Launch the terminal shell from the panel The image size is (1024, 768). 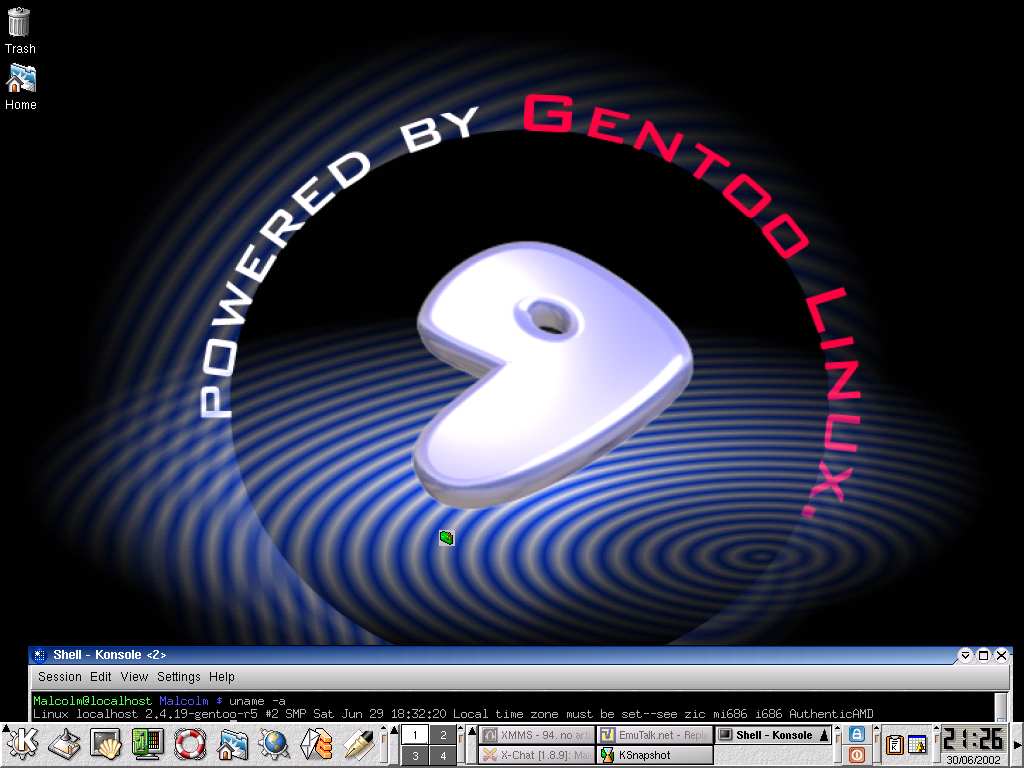tap(106, 743)
